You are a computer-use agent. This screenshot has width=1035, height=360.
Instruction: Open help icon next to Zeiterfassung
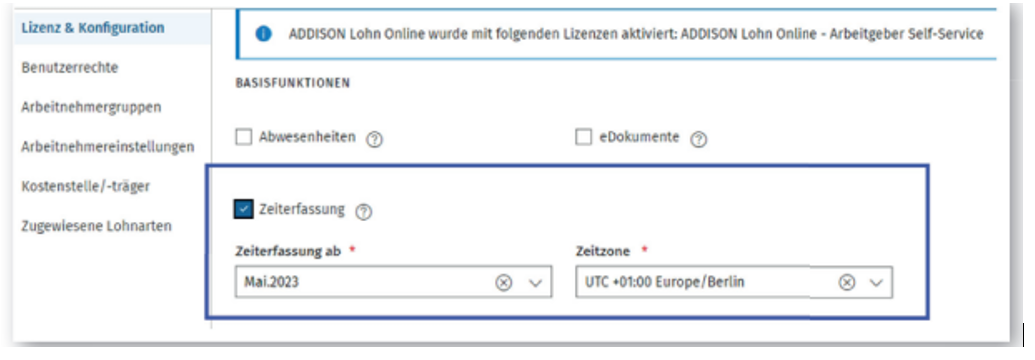[x=364, y=211]
